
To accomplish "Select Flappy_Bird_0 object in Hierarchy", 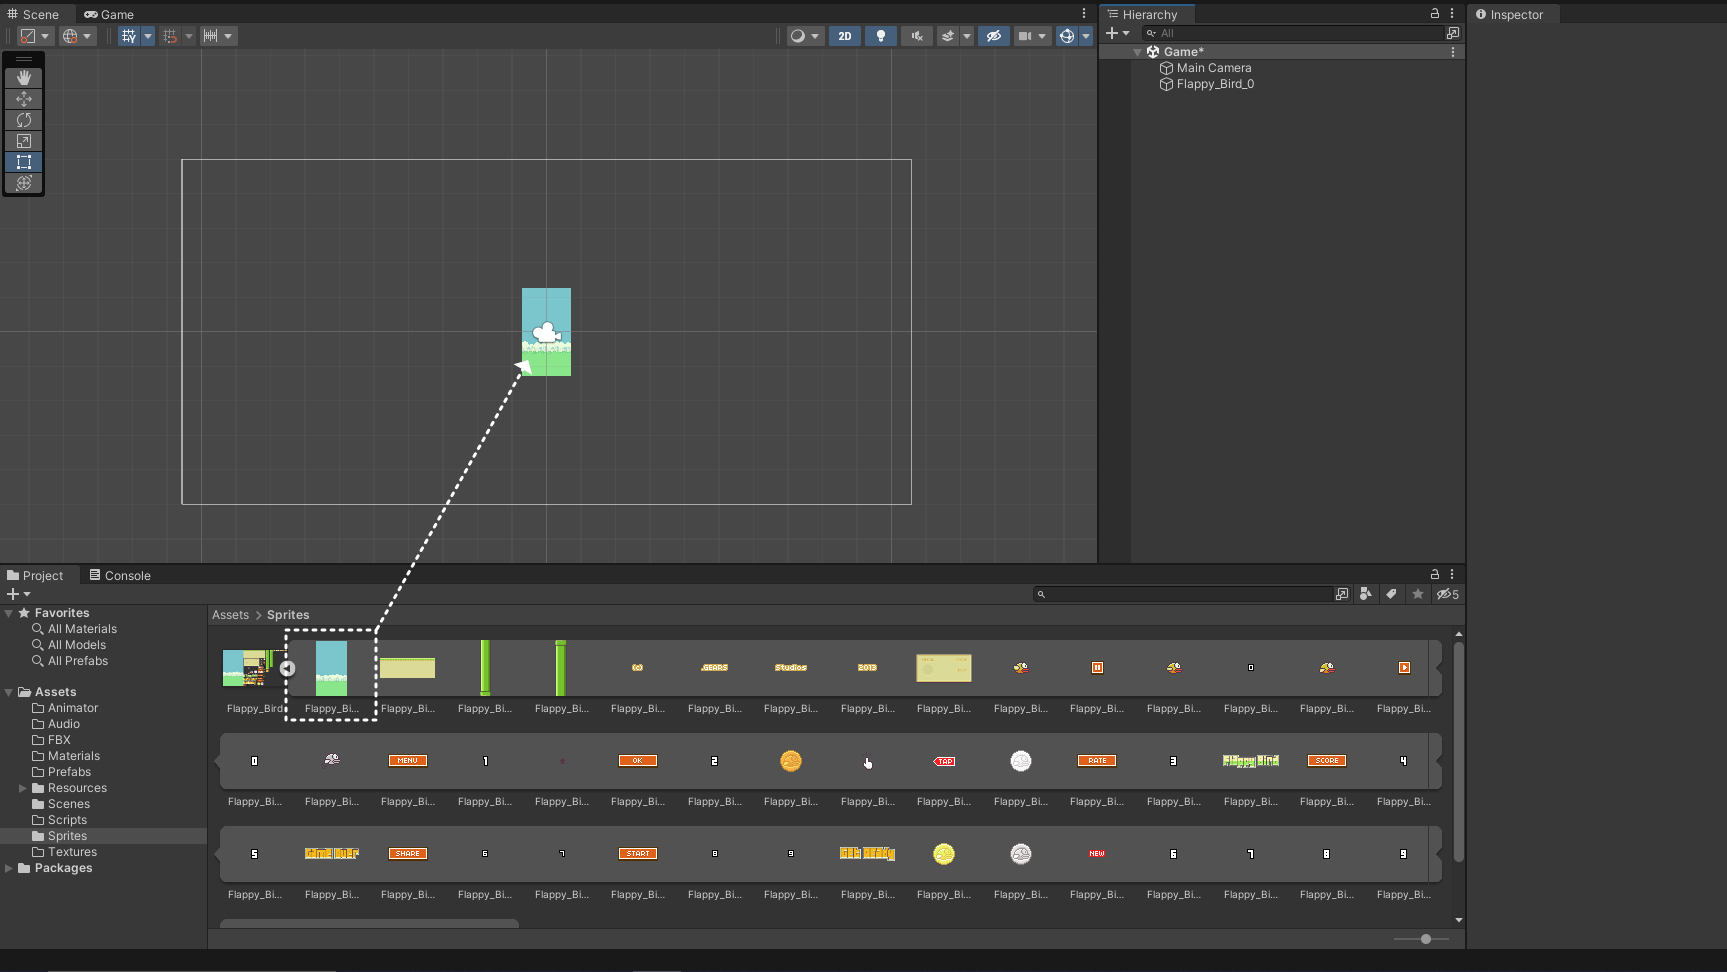I will pyautogui.click(x=1215, y=84).
